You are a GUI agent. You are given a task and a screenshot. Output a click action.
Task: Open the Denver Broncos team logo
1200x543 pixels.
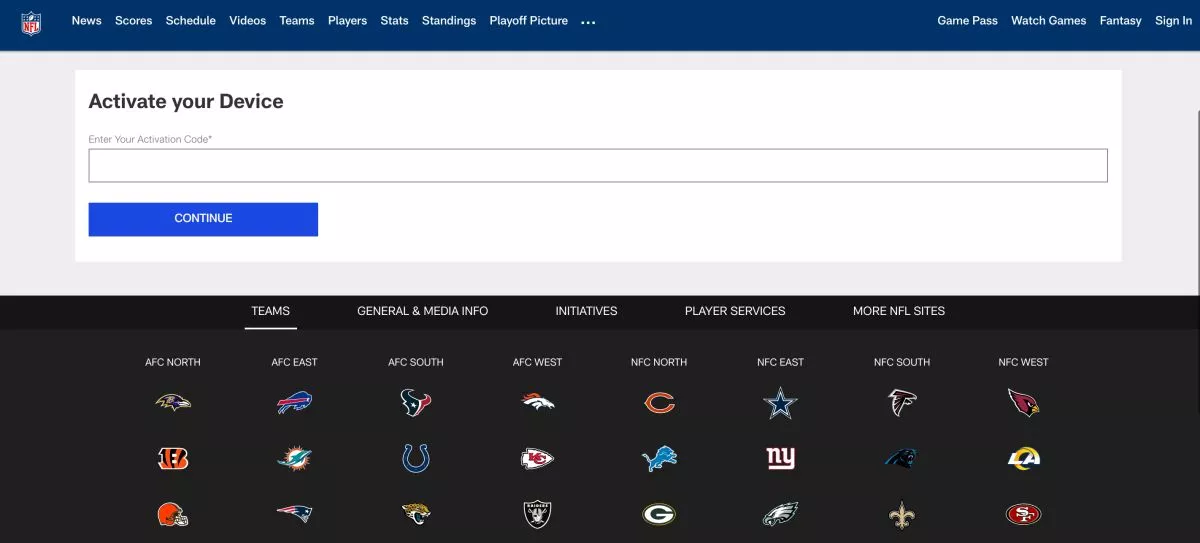coord(538,402)
